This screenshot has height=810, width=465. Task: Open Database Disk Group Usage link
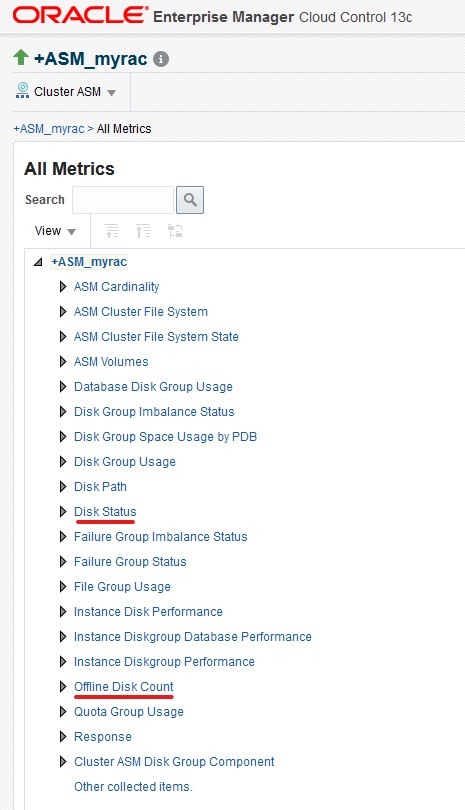(153, 386)
